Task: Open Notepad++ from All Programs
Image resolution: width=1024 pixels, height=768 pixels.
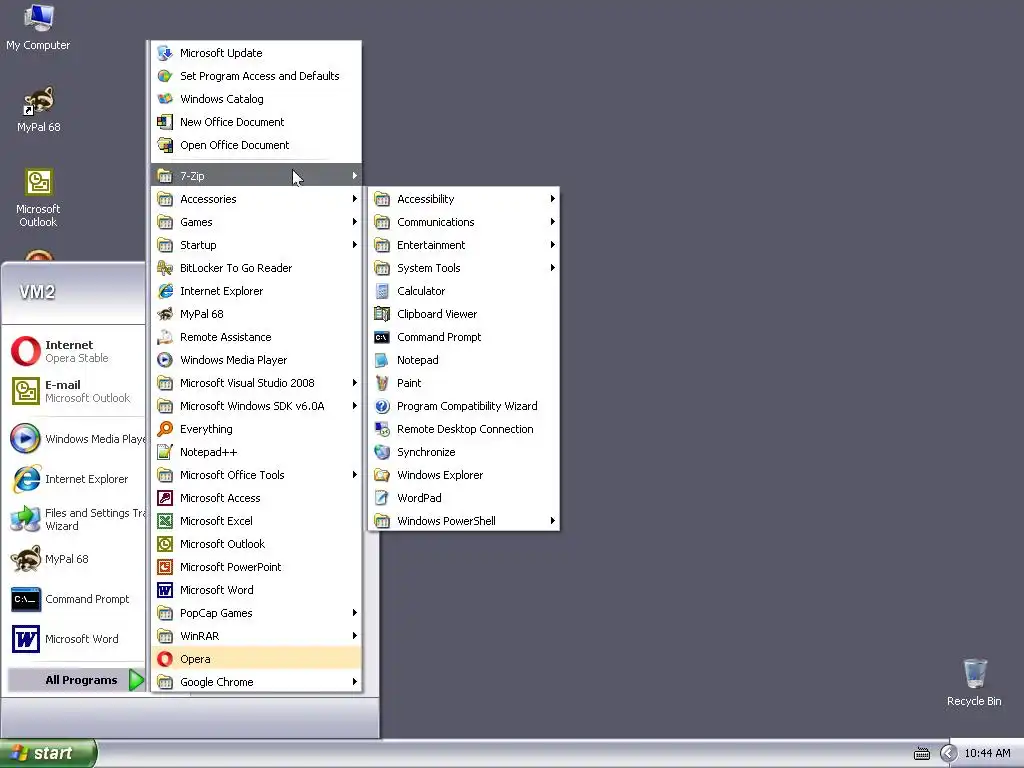Action: (x=256, y=452)
